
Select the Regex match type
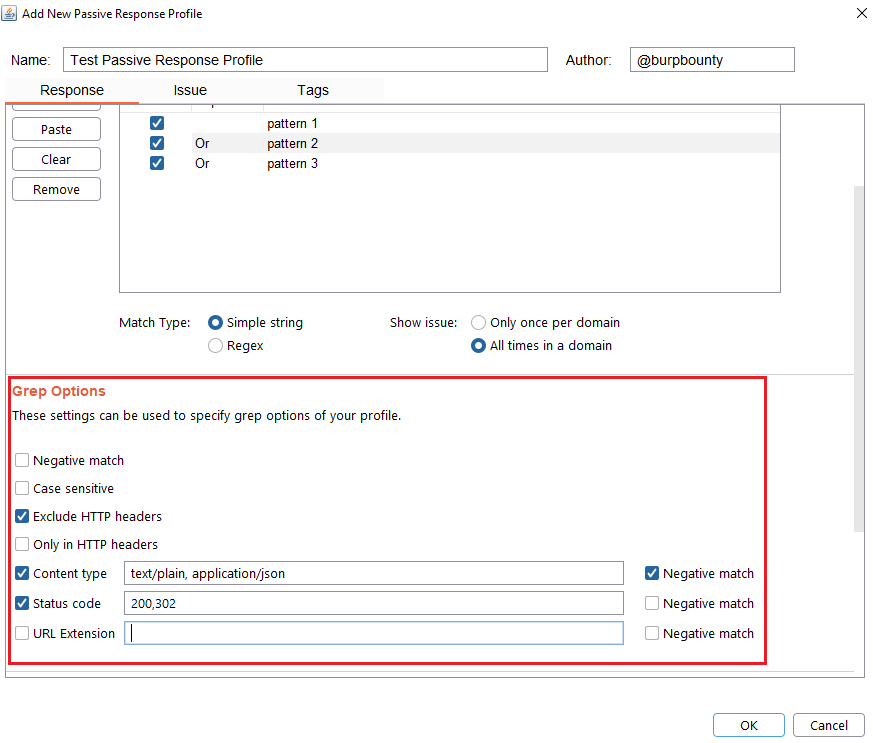(x=215, y=346)
